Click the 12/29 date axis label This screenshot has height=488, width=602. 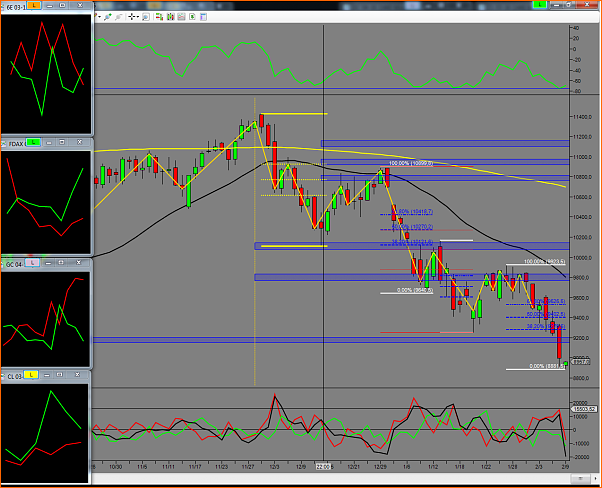coord(380,467)
